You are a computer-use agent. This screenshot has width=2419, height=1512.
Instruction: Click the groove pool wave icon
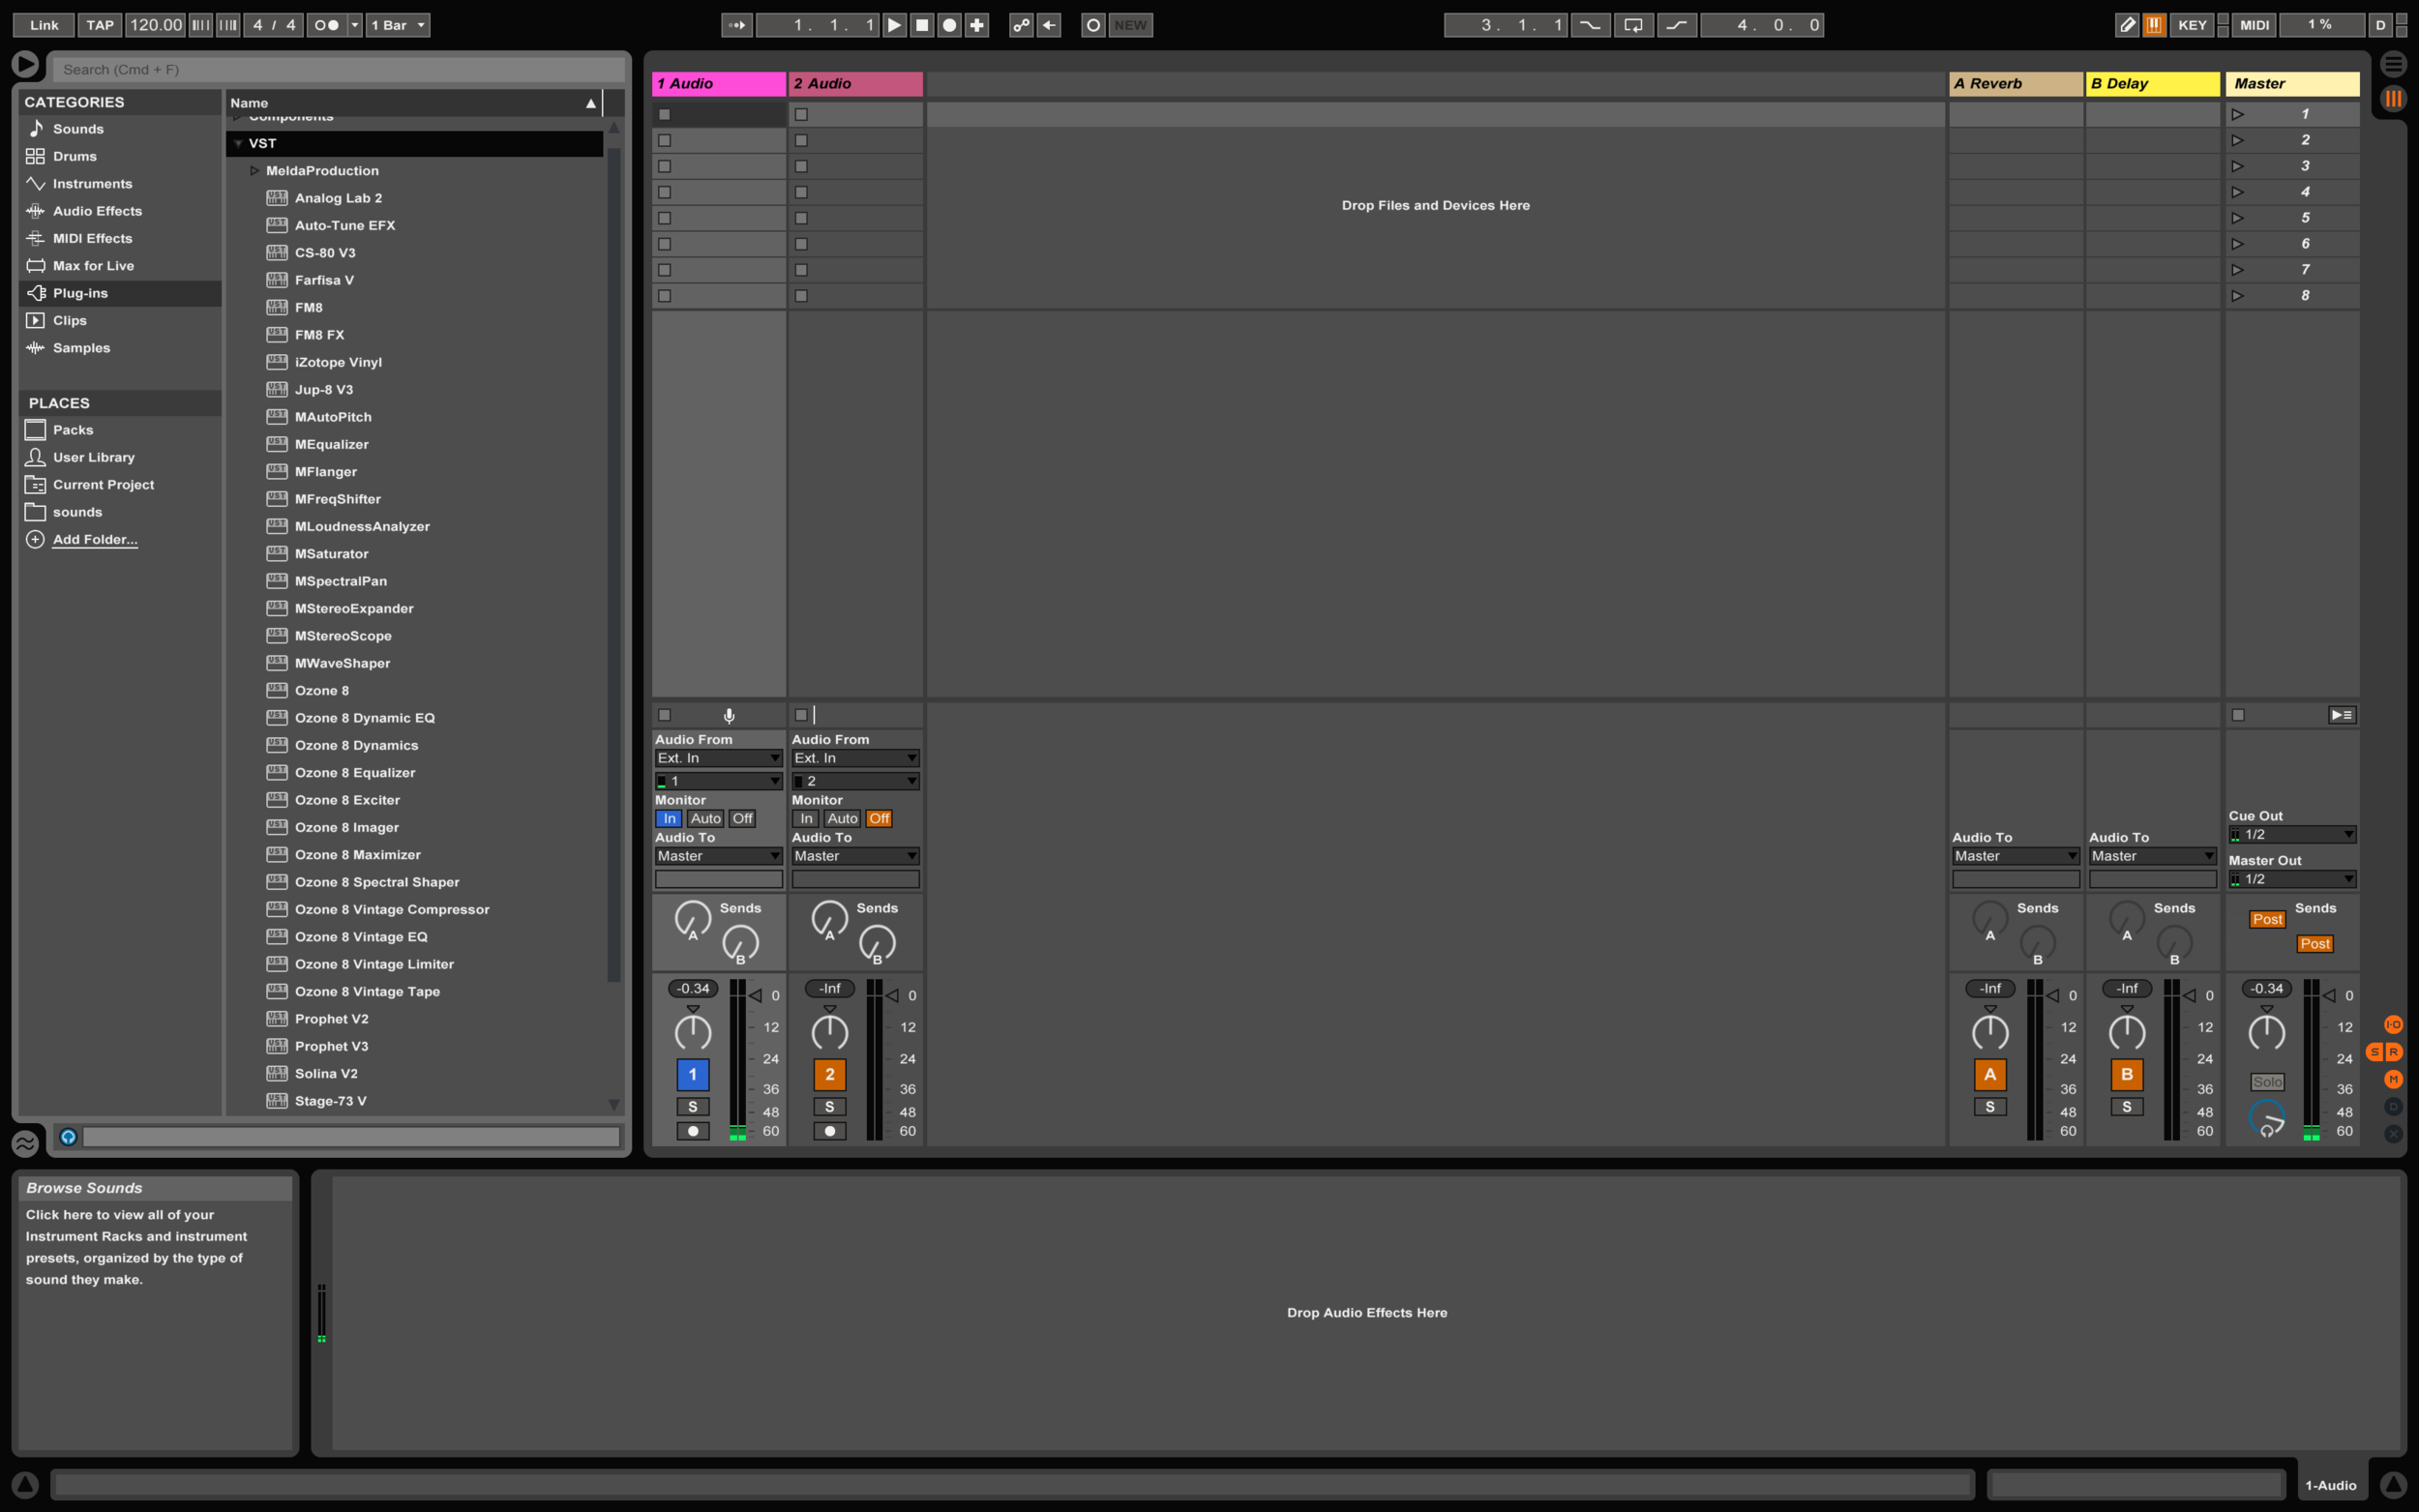[x=25, y=1142]
